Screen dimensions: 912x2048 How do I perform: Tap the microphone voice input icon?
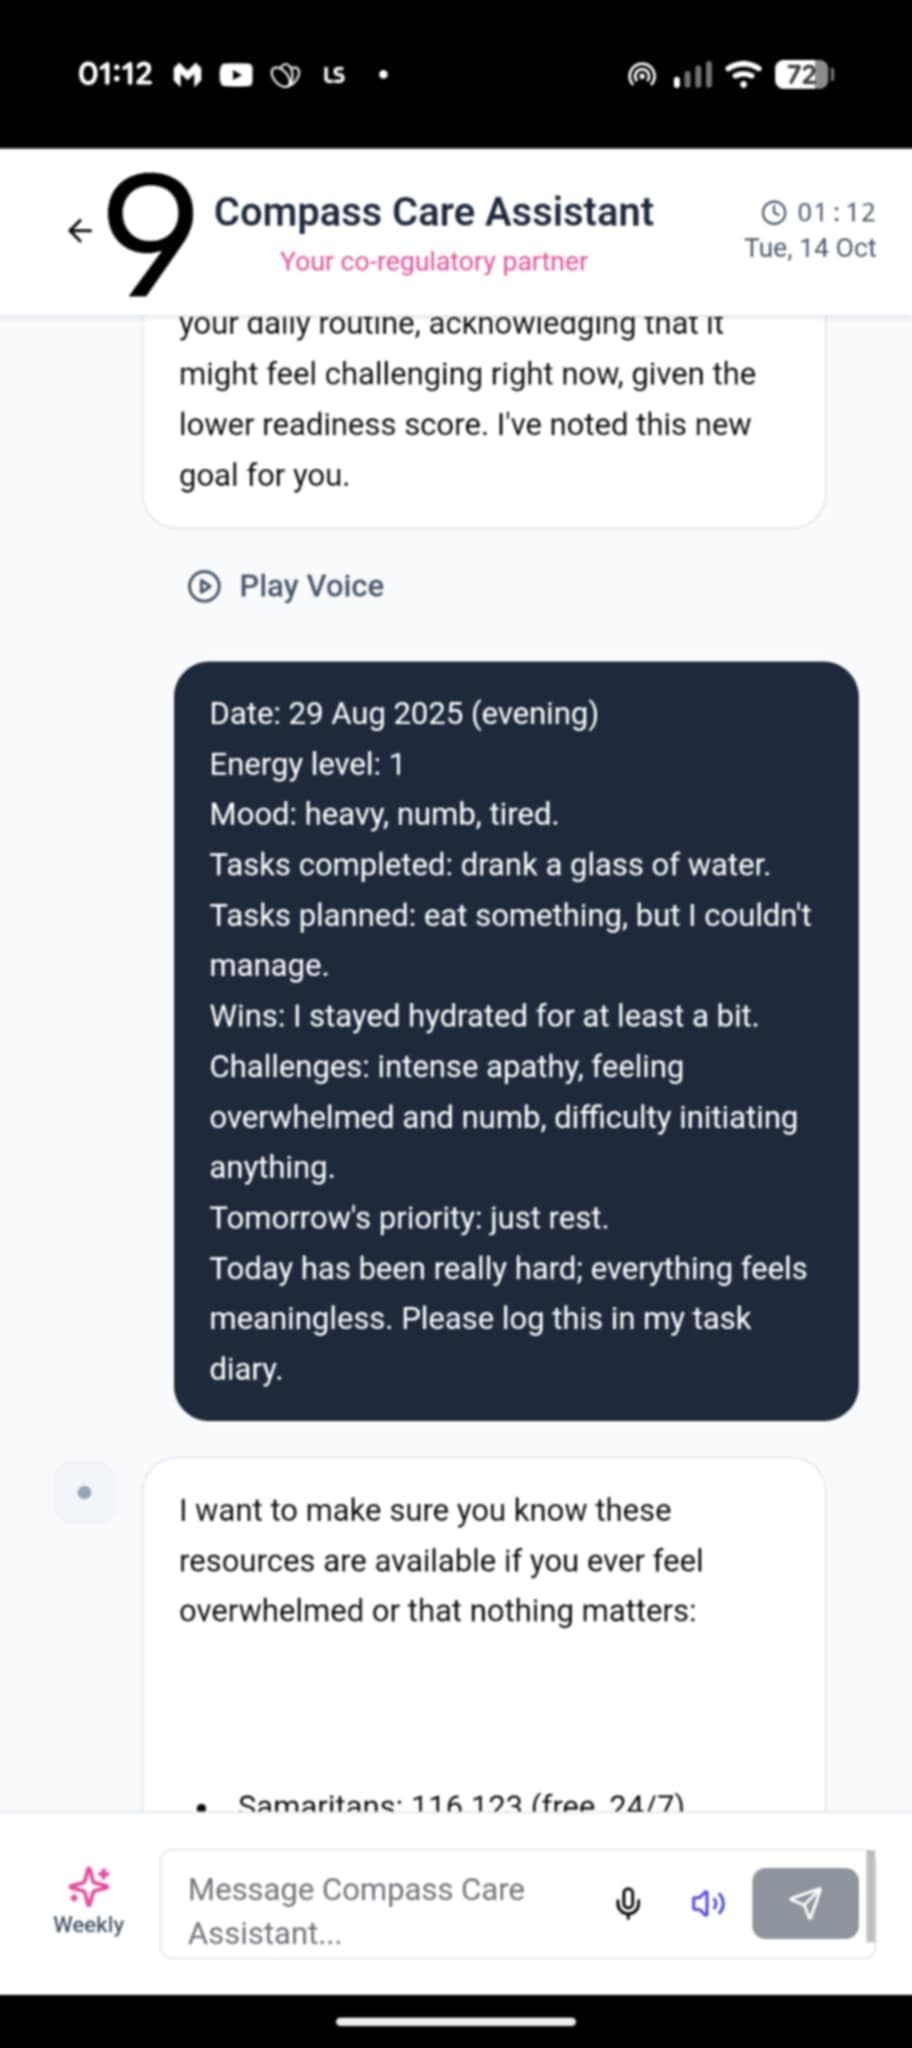click(x=628, y=1903)
